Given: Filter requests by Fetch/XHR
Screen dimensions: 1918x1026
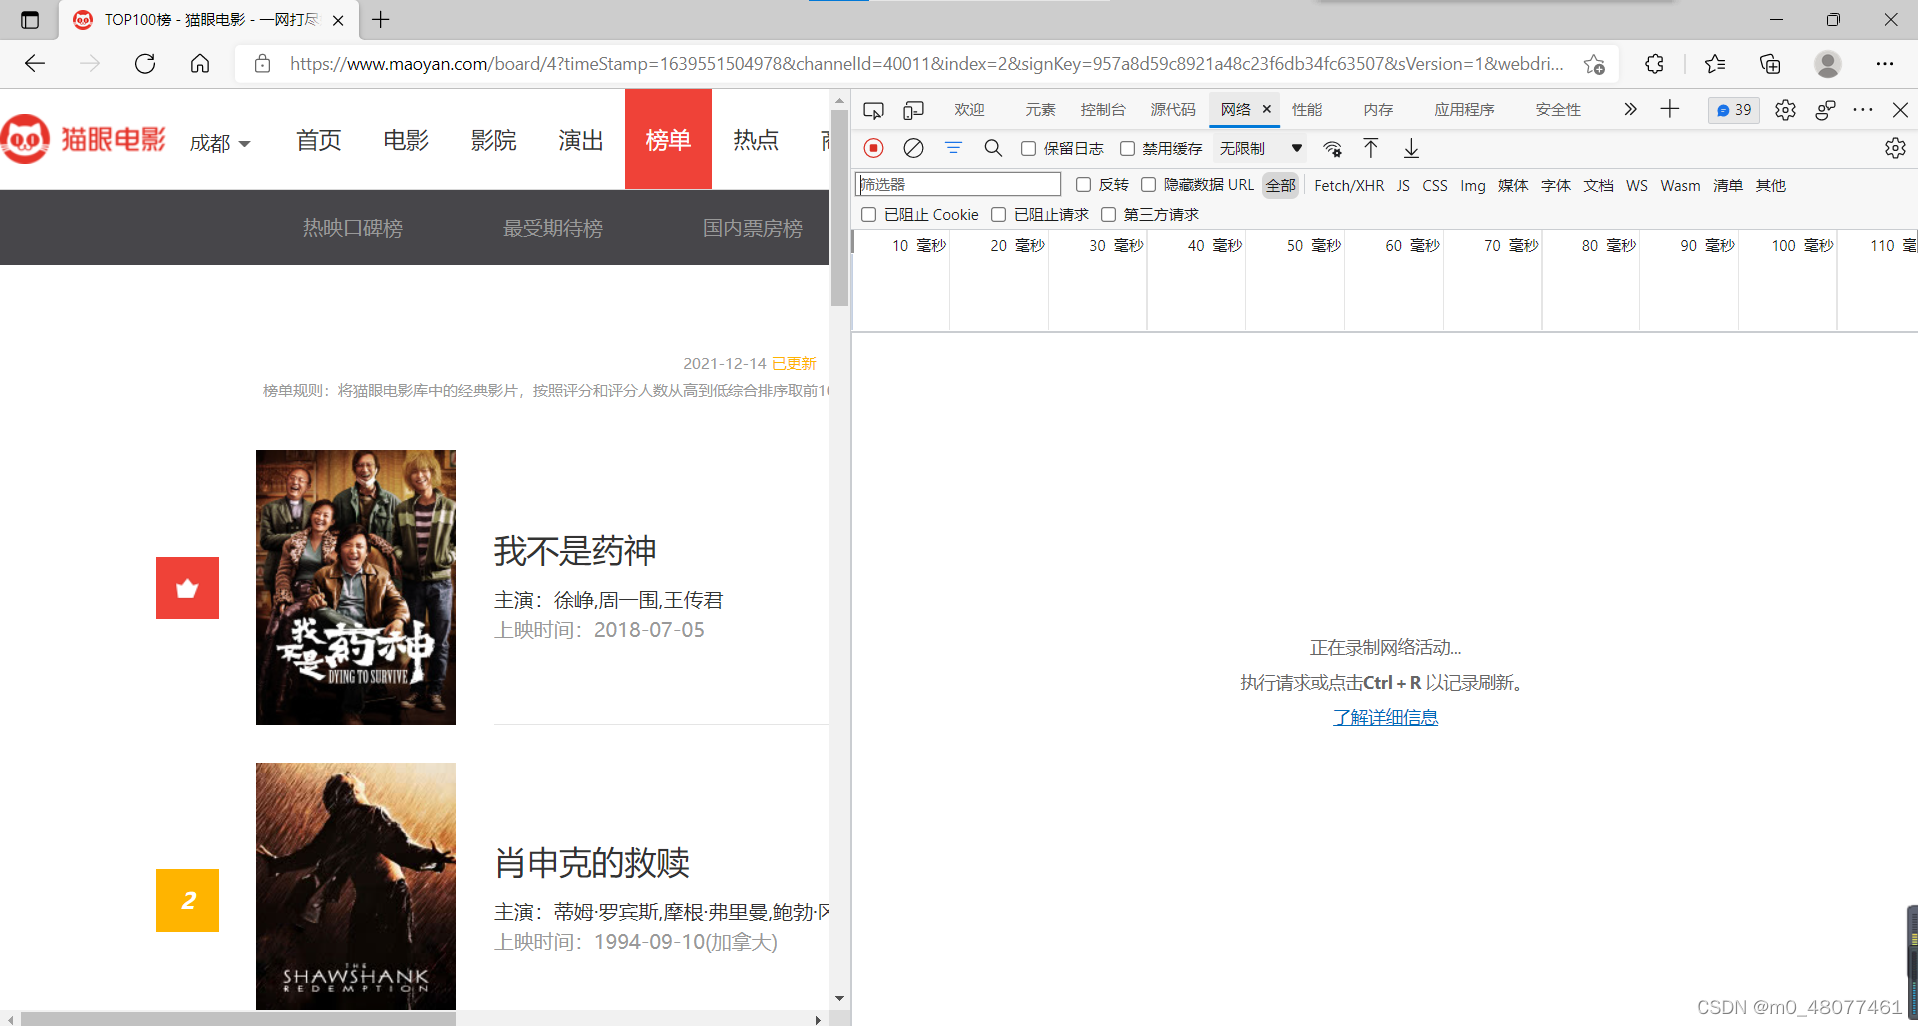Looking at the screenshot, I should coord(1349,186).
